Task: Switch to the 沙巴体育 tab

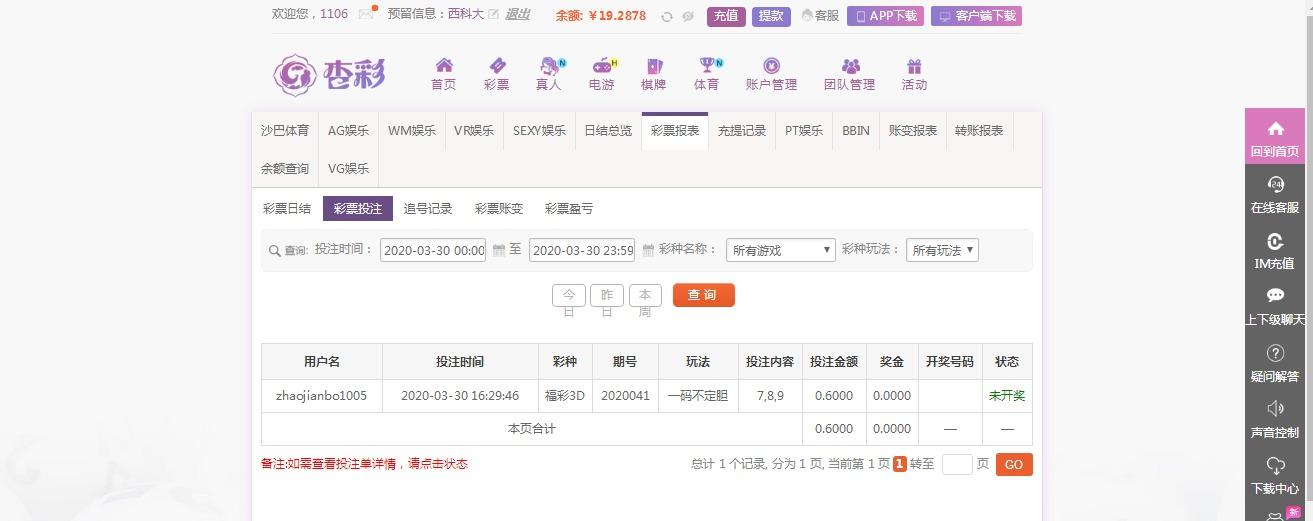Action: coord(285,131)
